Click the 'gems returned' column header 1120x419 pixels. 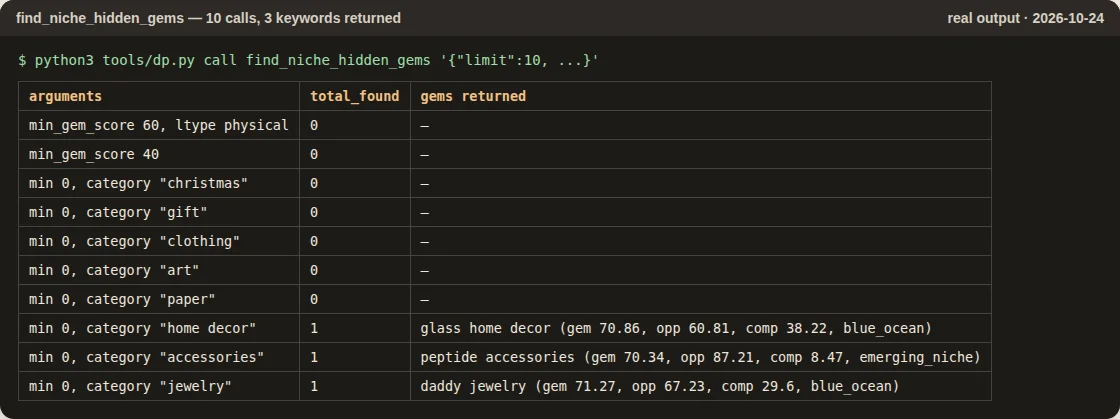[x=701, y=96]
